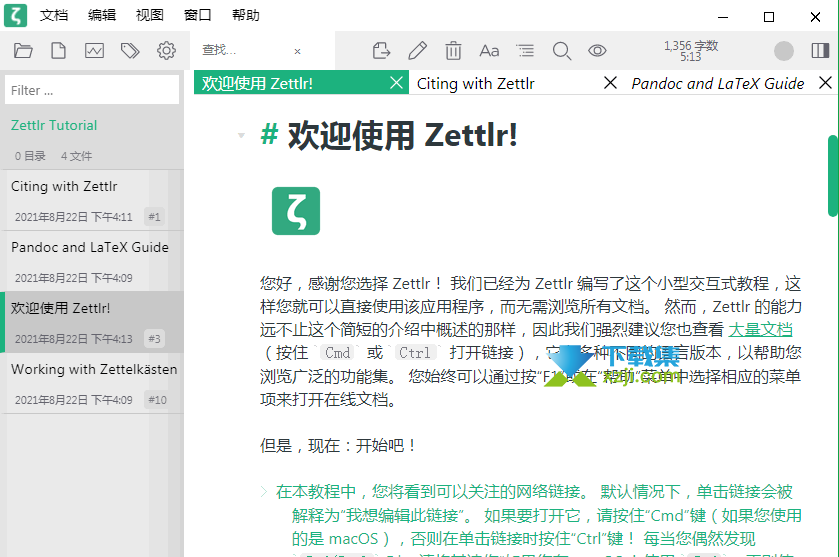This screenshot has height=557, width=839.
Task: Click the #1 tag badge
Action: (155, 217)
